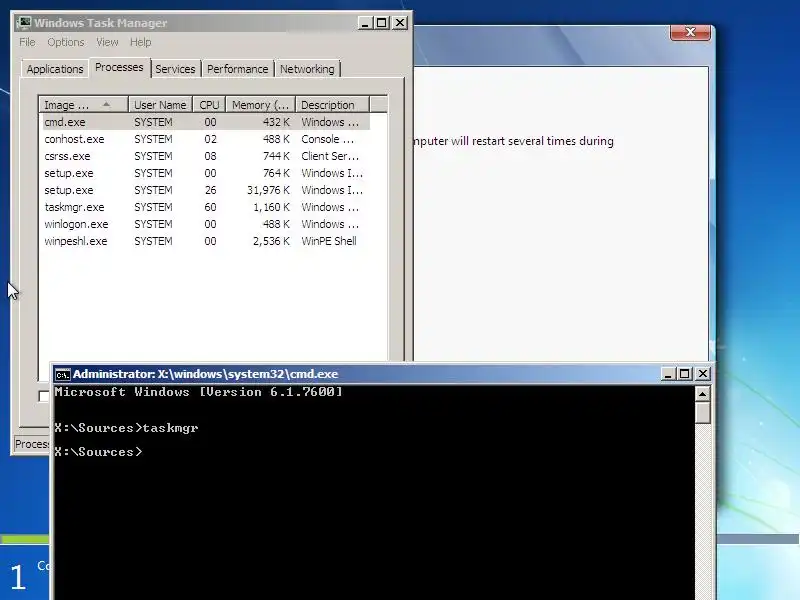
Task: Close the Windows setup dialog with red X
Action: (x=690, y=32)
